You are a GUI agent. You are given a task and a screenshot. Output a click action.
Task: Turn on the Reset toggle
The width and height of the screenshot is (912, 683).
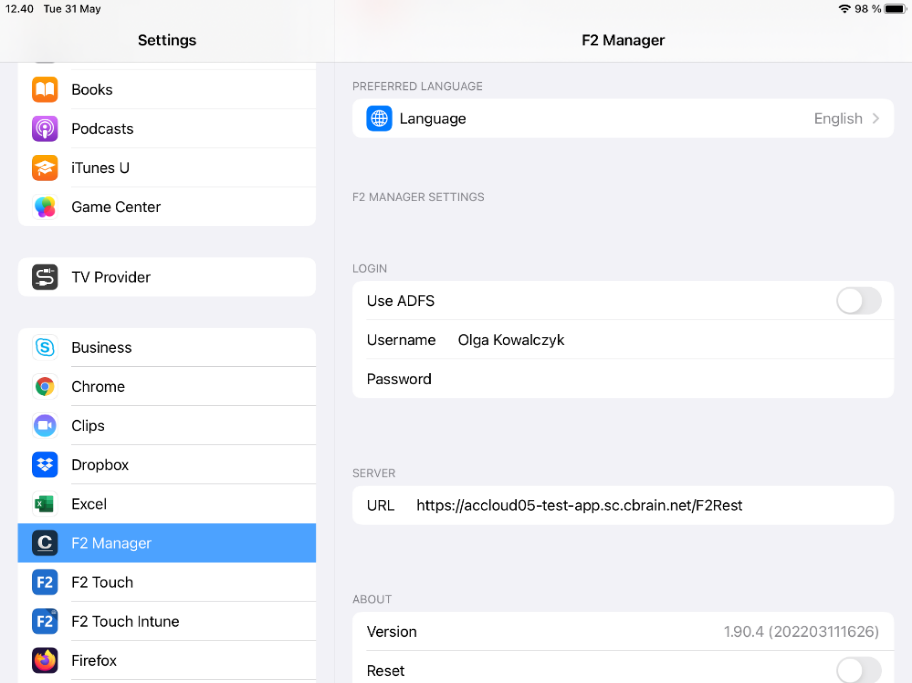pos(858,670)
